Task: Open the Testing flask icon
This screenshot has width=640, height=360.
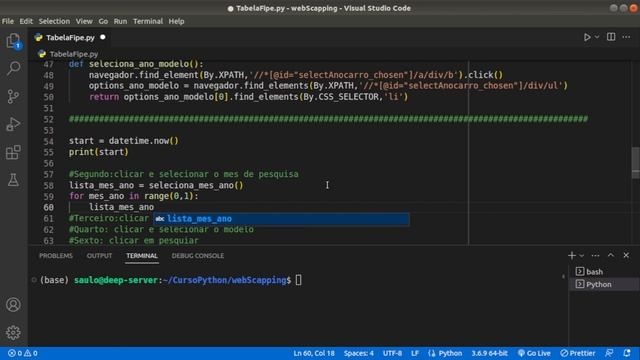Action: [x=13, y=180]
